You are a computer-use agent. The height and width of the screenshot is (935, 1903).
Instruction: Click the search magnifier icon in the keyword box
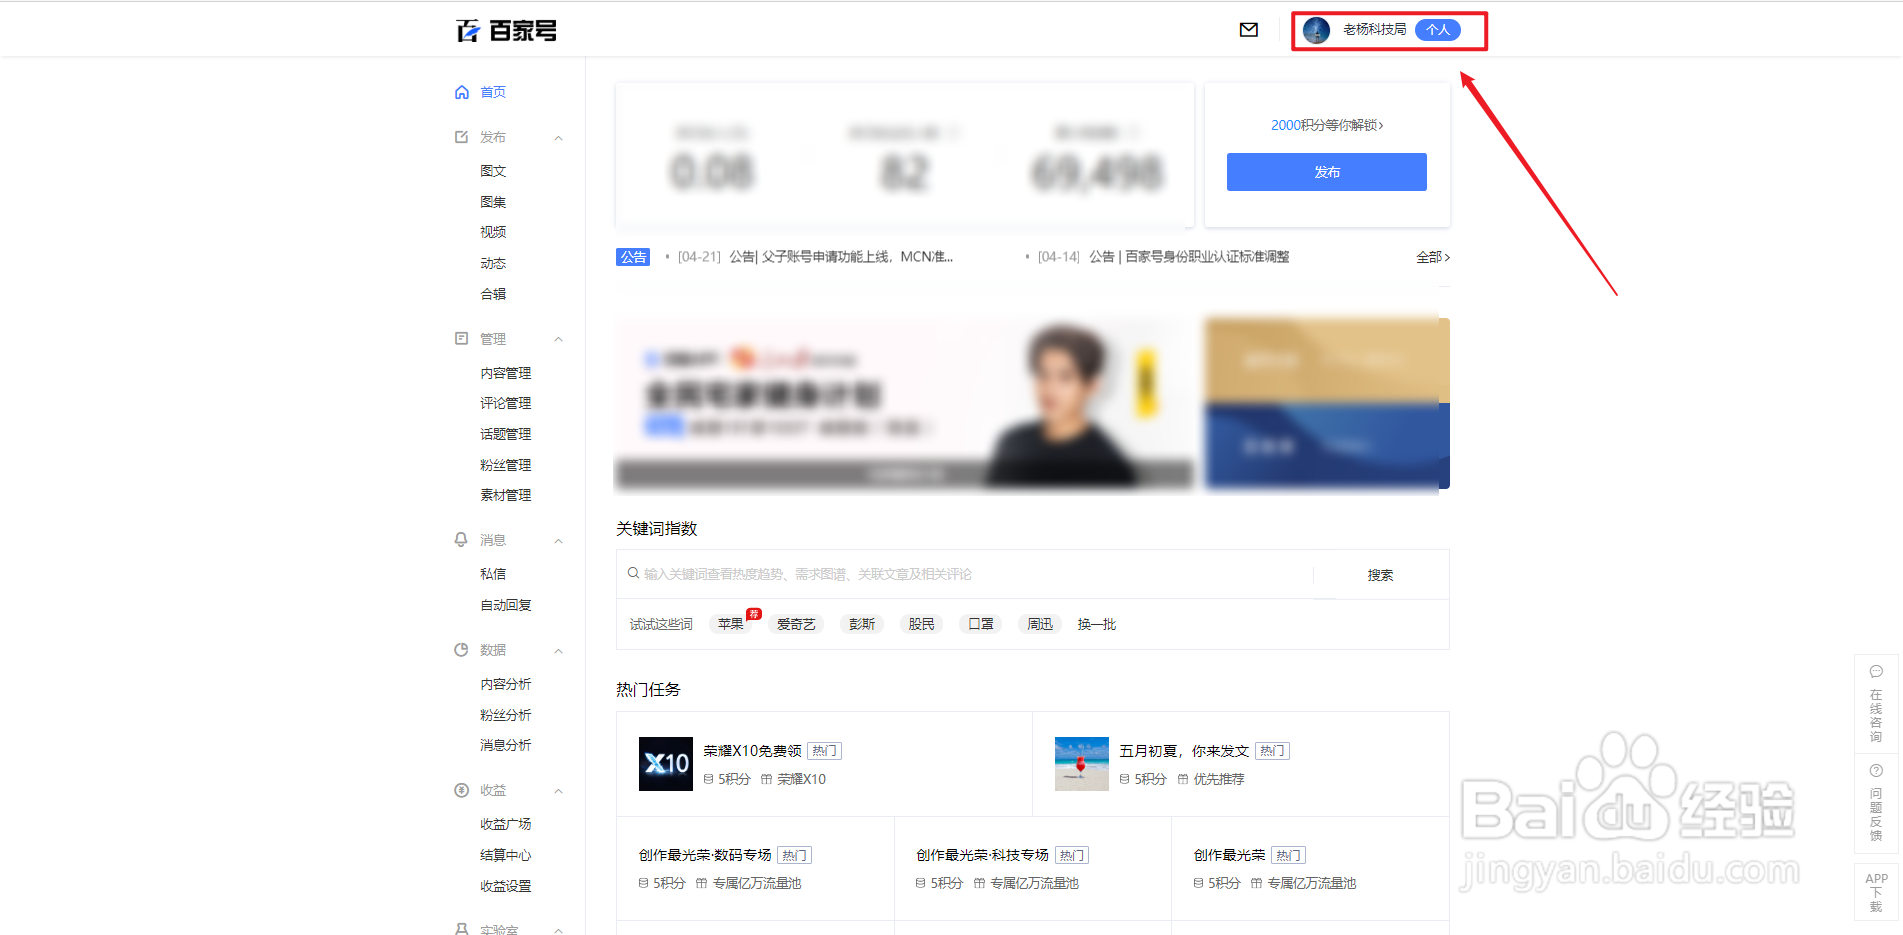(633, 573)
